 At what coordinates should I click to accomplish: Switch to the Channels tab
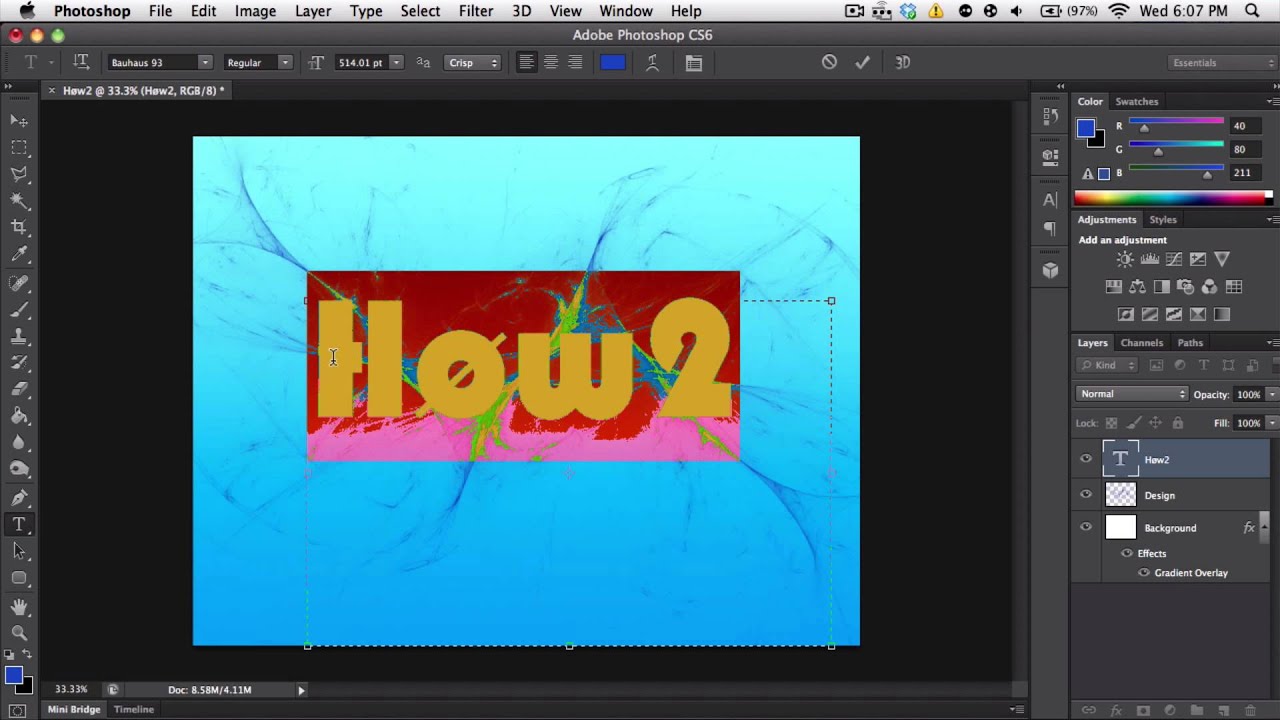click(1141, 343)
